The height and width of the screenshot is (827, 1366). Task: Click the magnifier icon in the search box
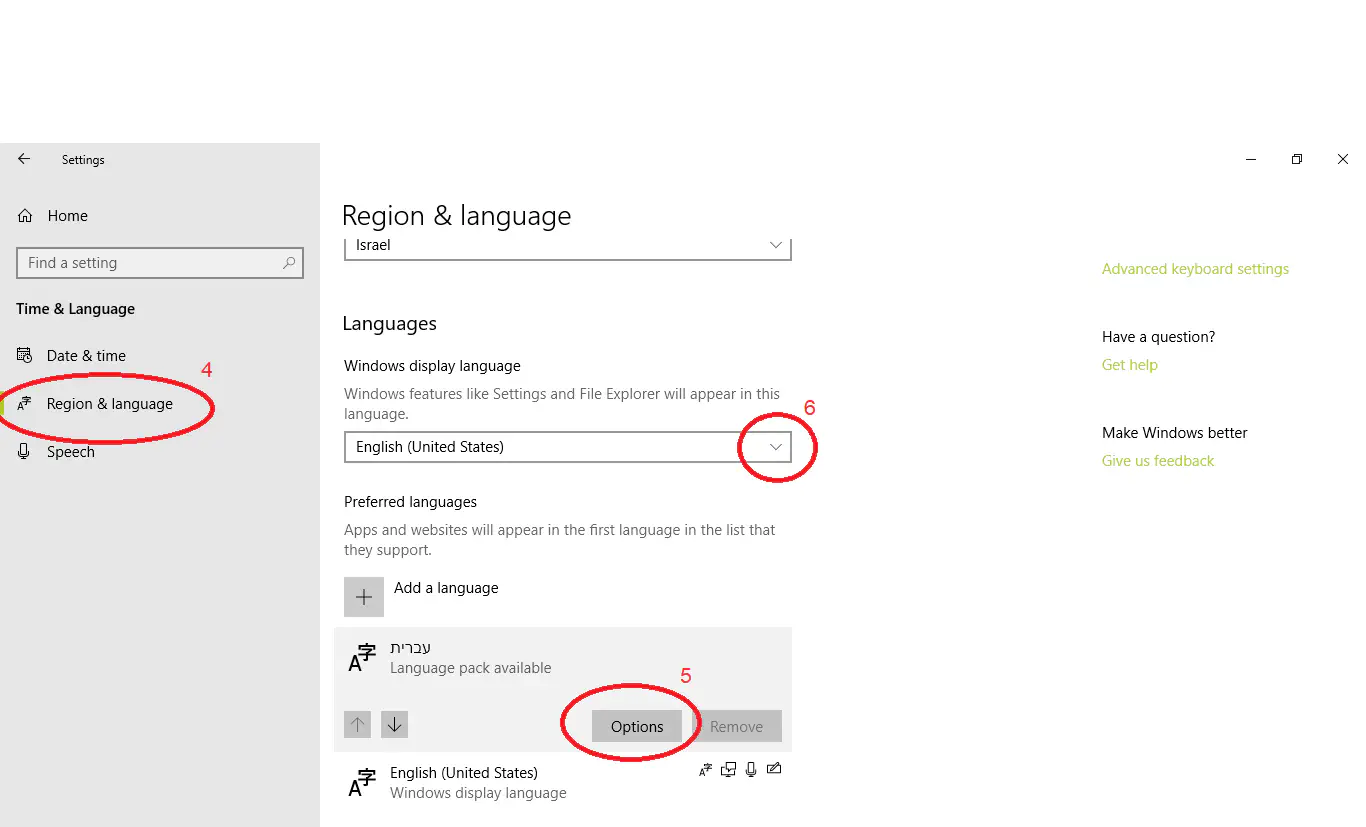pyautogui.click(x=289, y=263)
